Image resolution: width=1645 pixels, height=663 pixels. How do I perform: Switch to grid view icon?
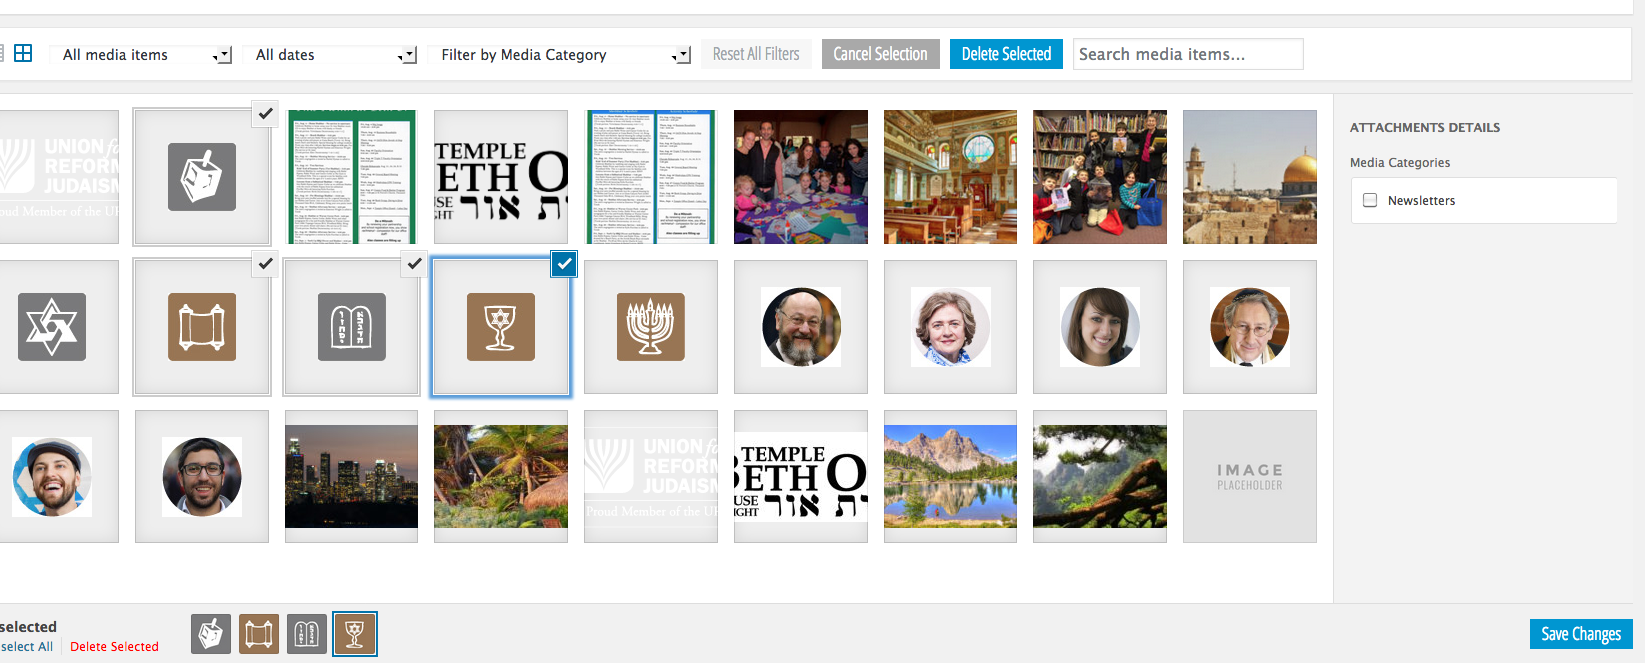tap(23, 54)
